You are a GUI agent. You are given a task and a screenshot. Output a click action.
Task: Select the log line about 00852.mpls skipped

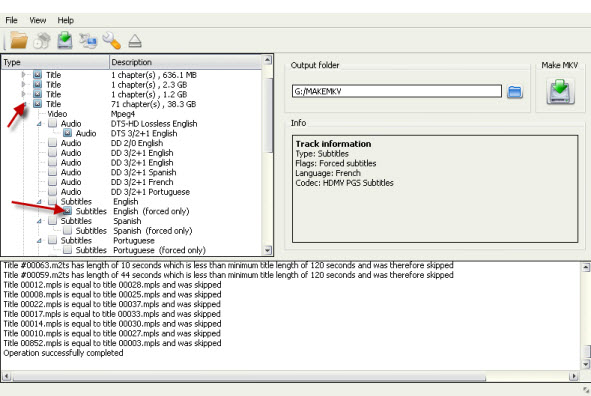(x=112, y=343)
